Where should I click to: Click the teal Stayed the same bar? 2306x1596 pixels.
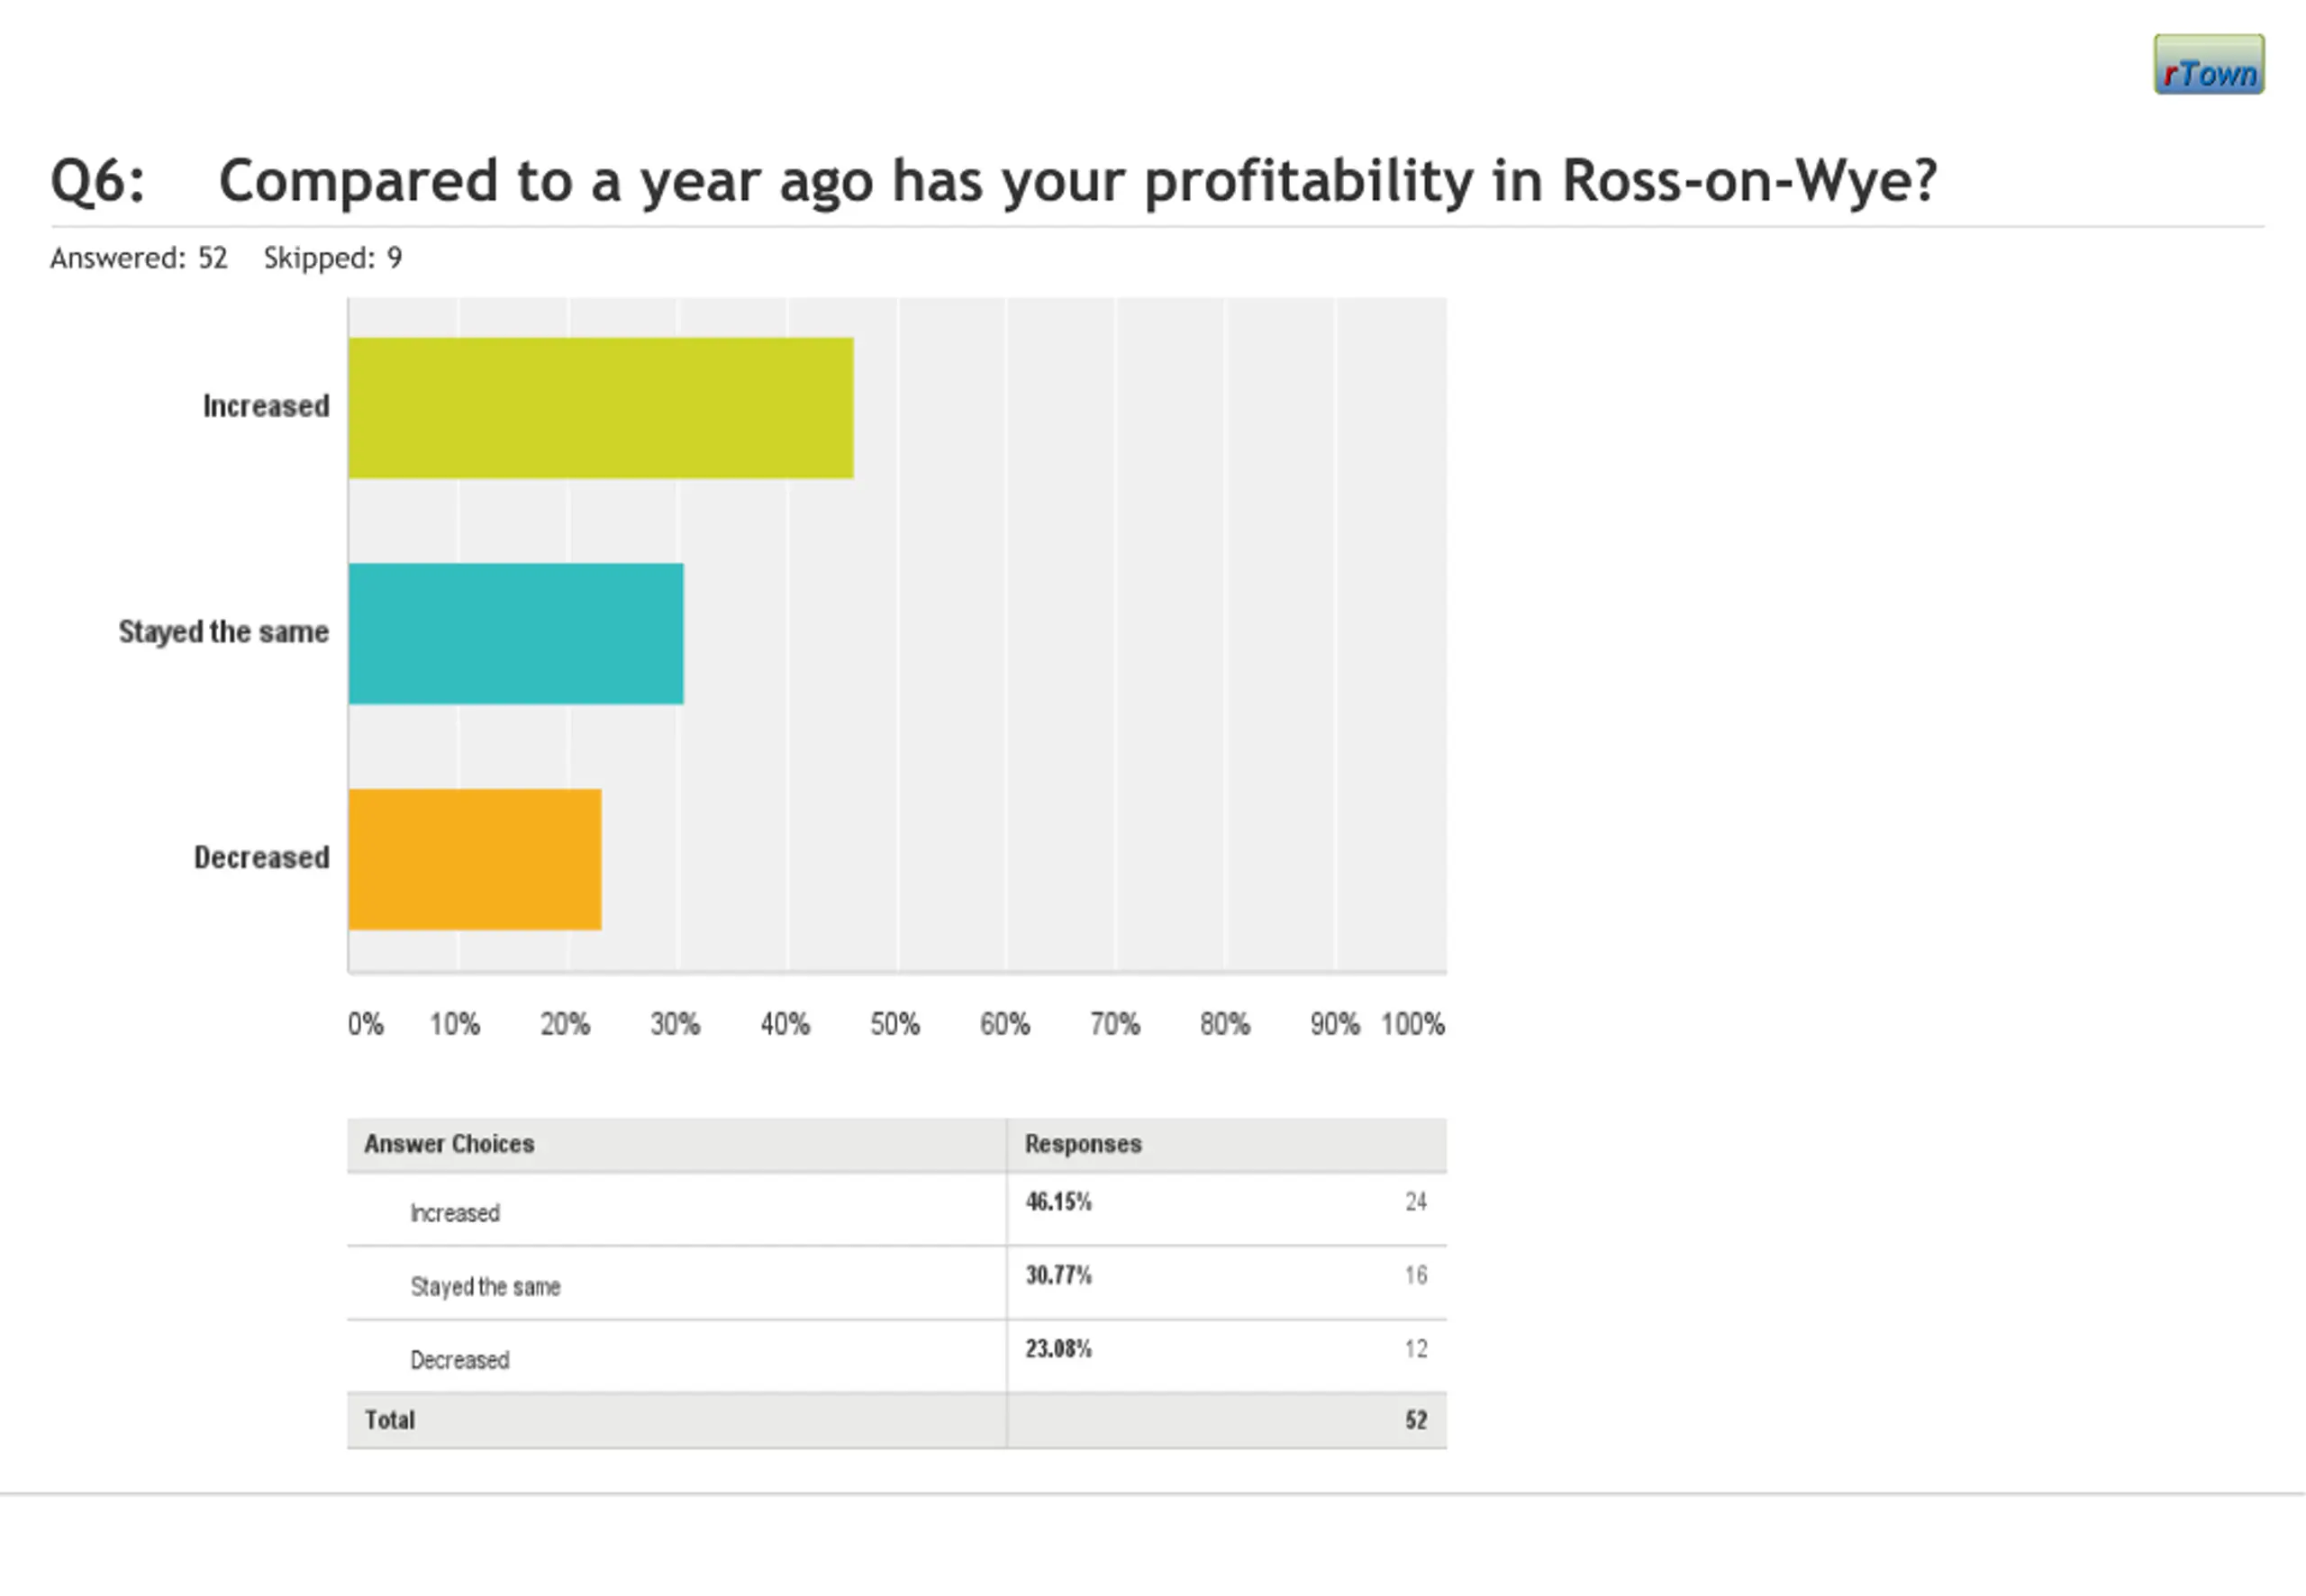click(x=516, y=634)
